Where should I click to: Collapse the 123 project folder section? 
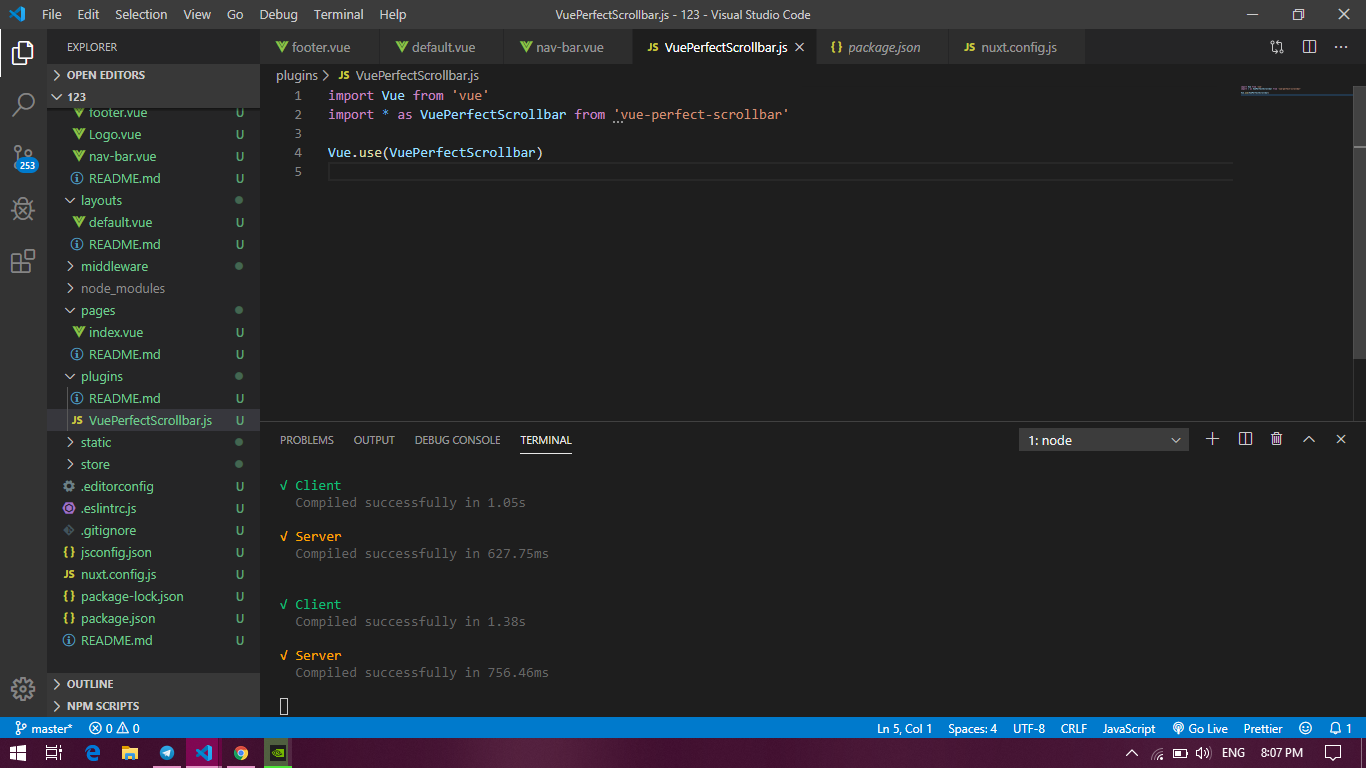pyautogui.click(x=153, y=97)
